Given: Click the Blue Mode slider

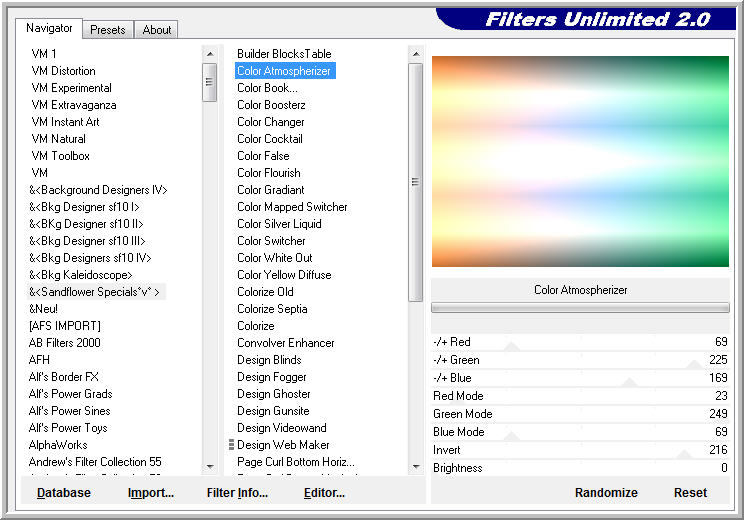Looking at the screenshot, I should [580, 432].
